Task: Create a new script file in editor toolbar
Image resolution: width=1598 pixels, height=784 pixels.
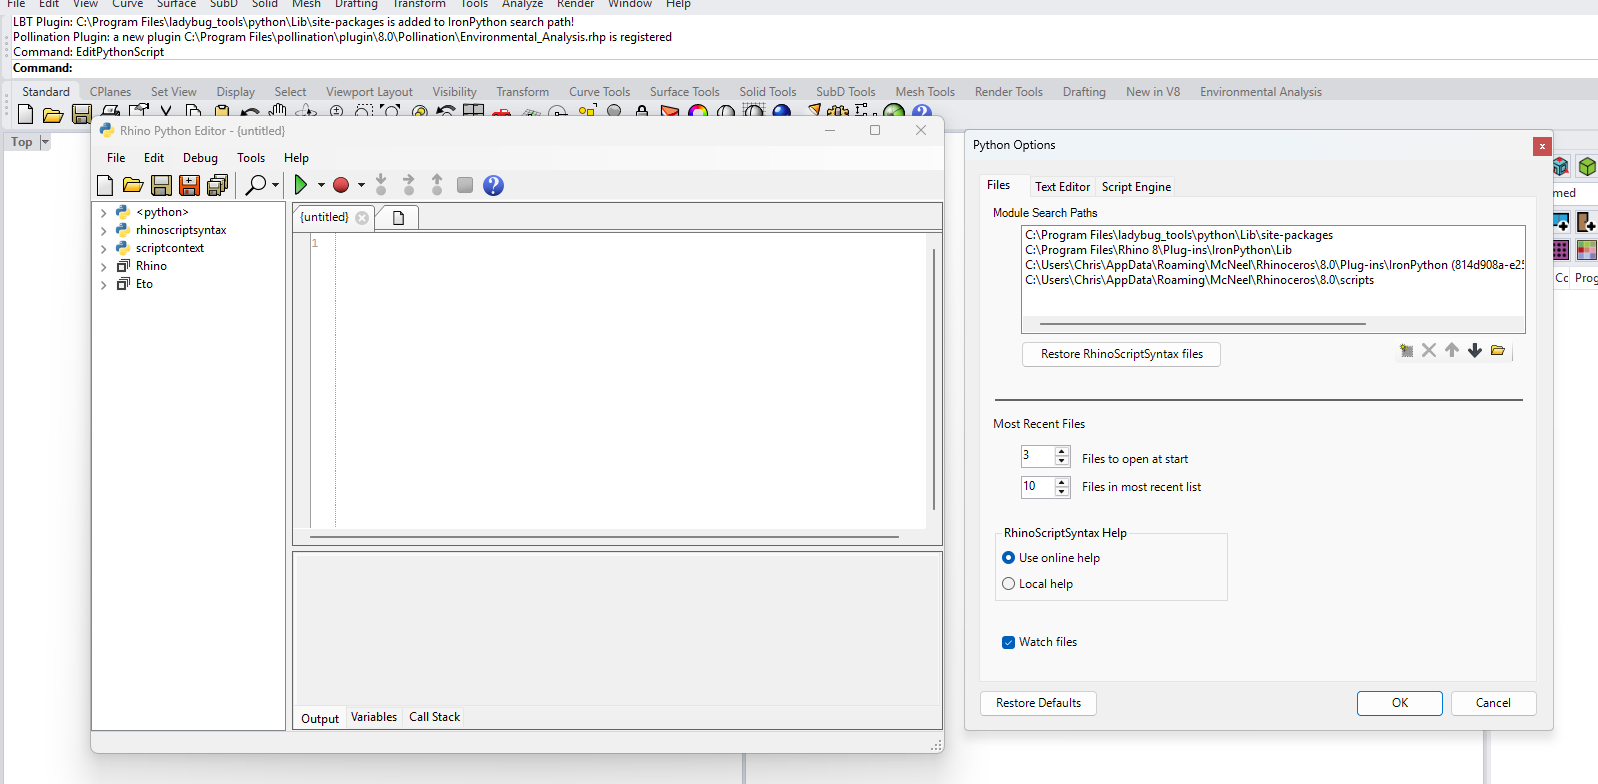Action: (105, 185)
